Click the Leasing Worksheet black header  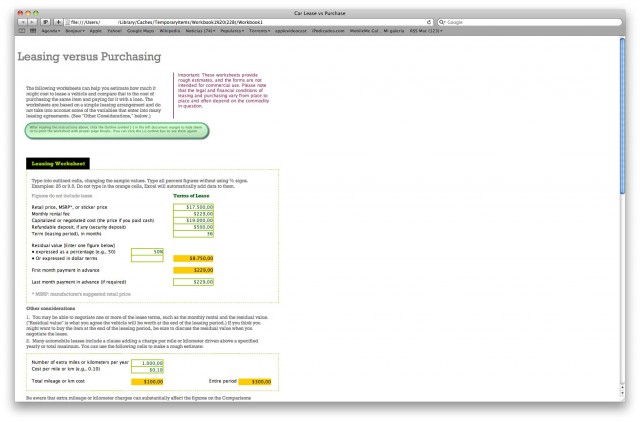click(58, 164)
